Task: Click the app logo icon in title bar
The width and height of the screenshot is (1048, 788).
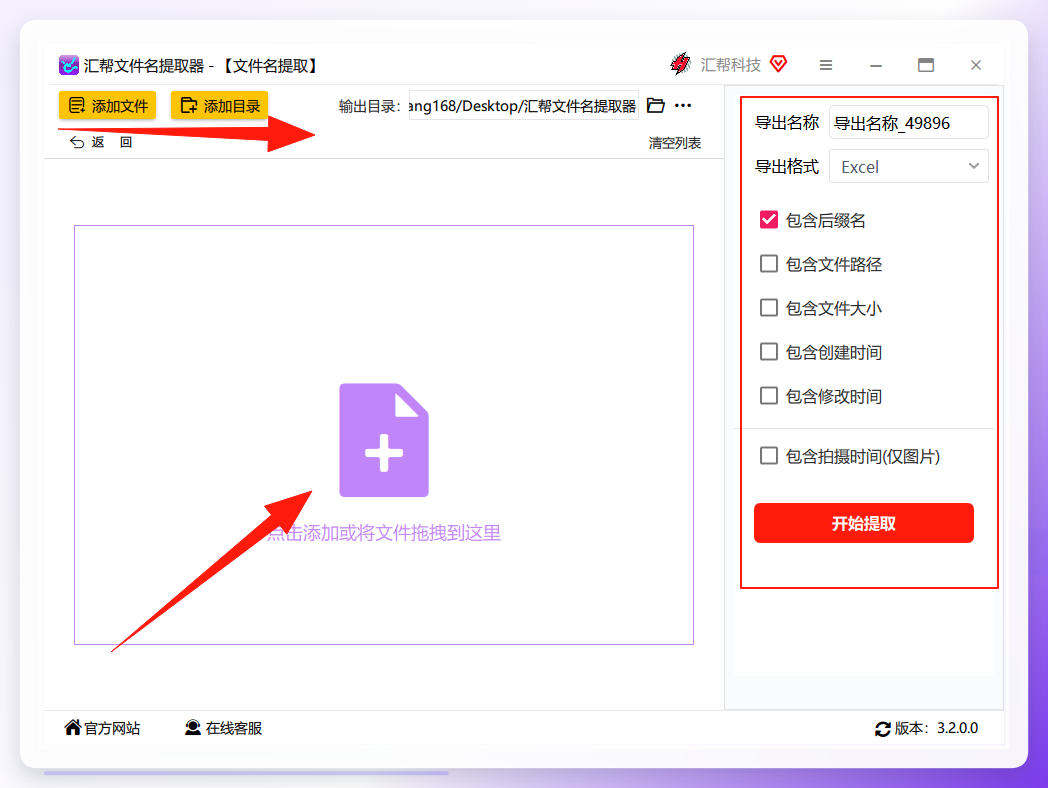Action: click(x=69, y=65)
